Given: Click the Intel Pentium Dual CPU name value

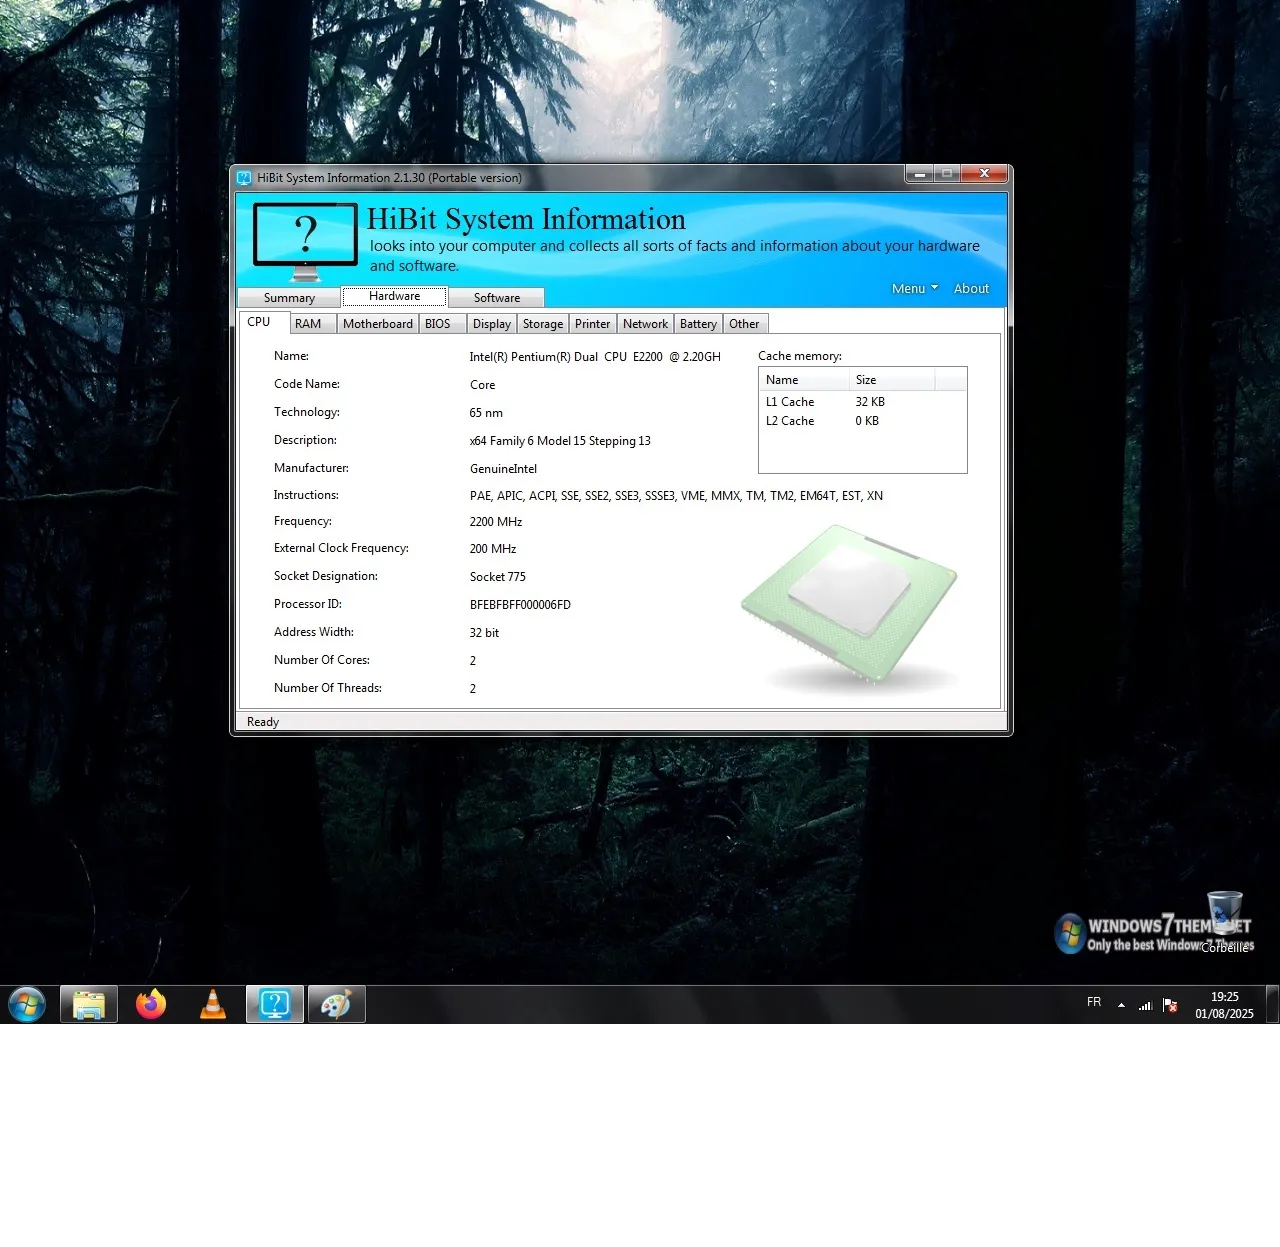Looking at the screenshot, I should (595, 357).
